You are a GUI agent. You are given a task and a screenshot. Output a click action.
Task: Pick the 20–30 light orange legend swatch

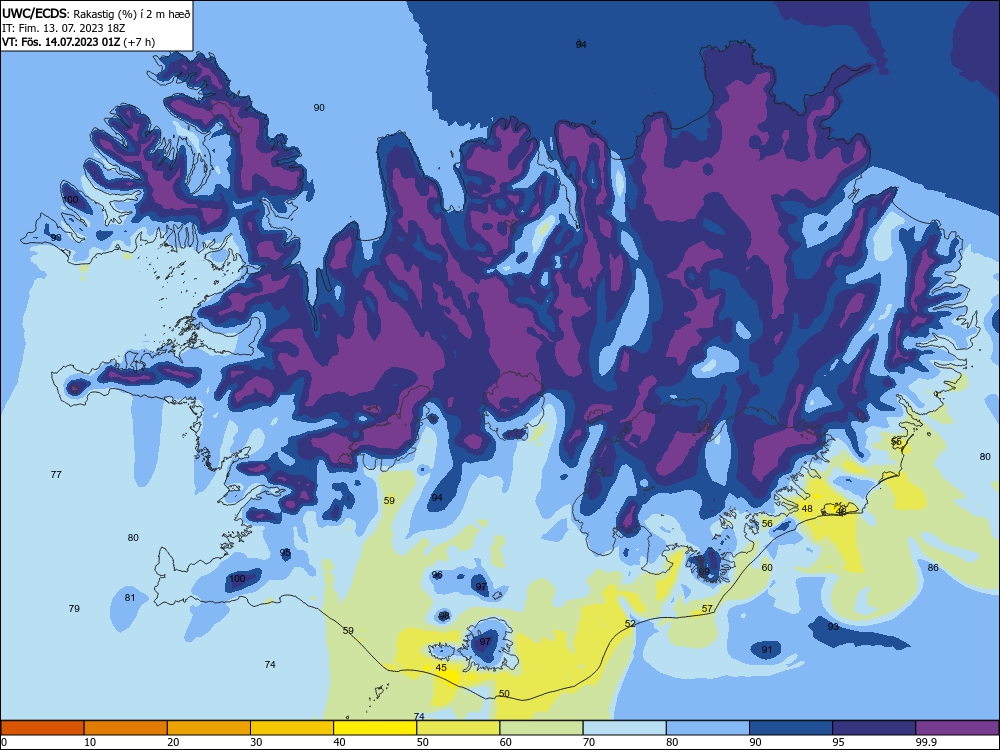pos(209,728)
